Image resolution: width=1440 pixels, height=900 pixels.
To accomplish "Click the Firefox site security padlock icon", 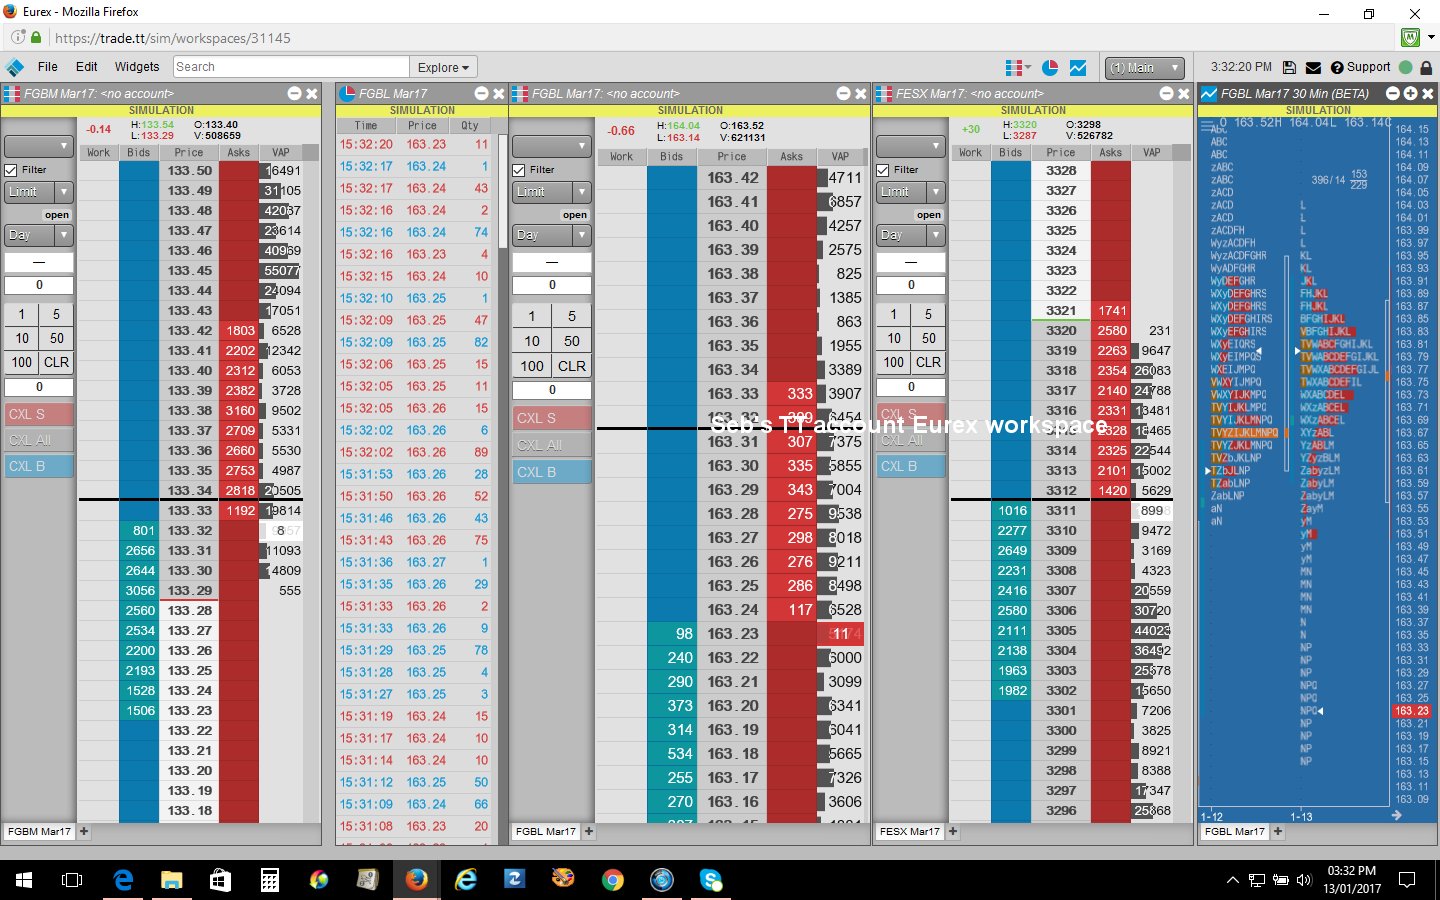I will 37,38.
